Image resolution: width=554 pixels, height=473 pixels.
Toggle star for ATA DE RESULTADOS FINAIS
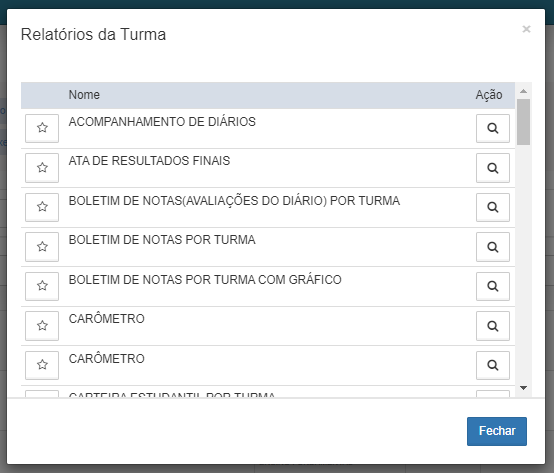42,168
